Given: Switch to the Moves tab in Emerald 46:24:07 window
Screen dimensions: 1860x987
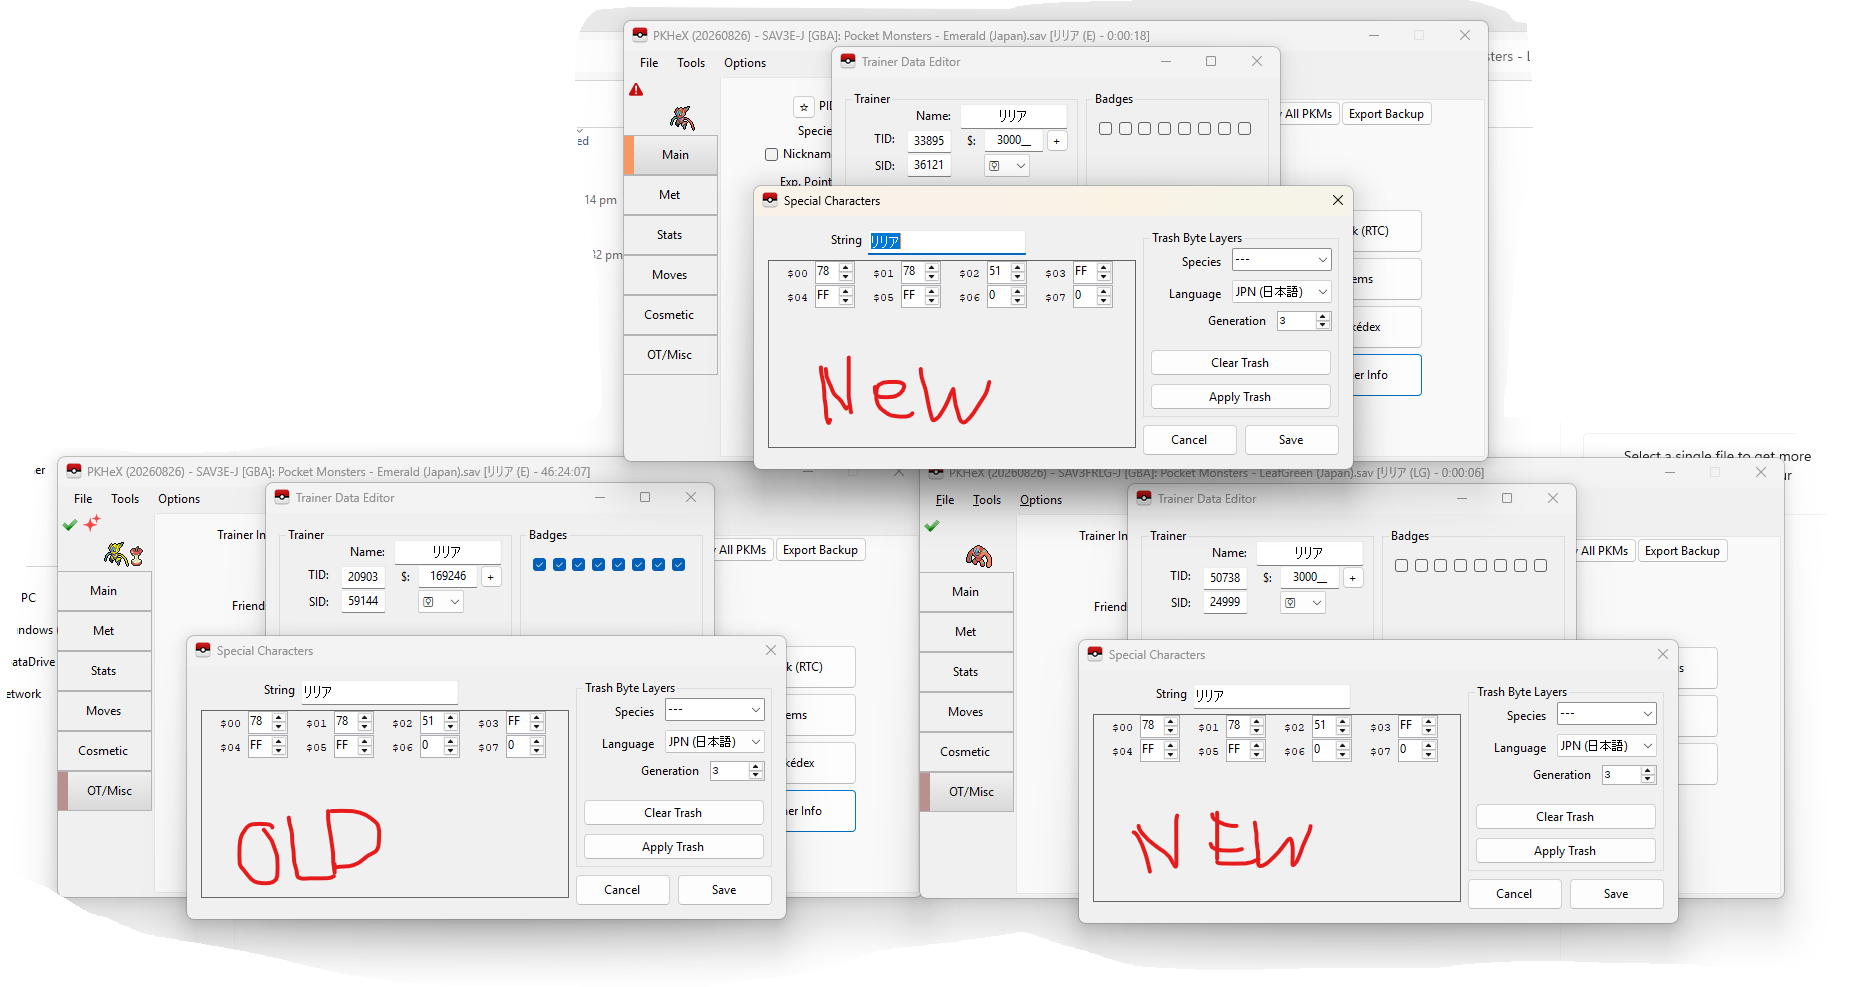Looking at the screenshot, I should point(104,711).
